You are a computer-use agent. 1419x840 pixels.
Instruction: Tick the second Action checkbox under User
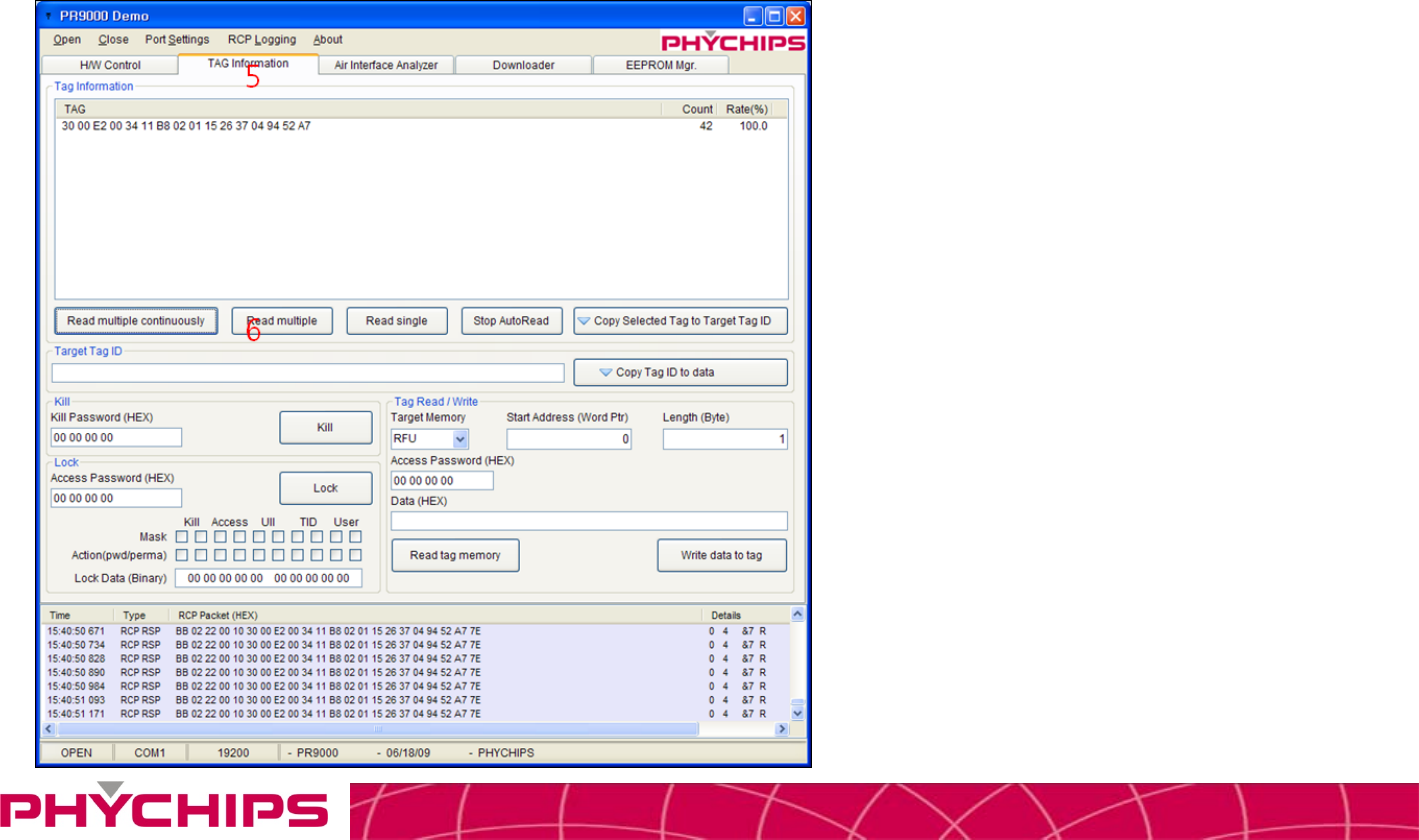356,555
